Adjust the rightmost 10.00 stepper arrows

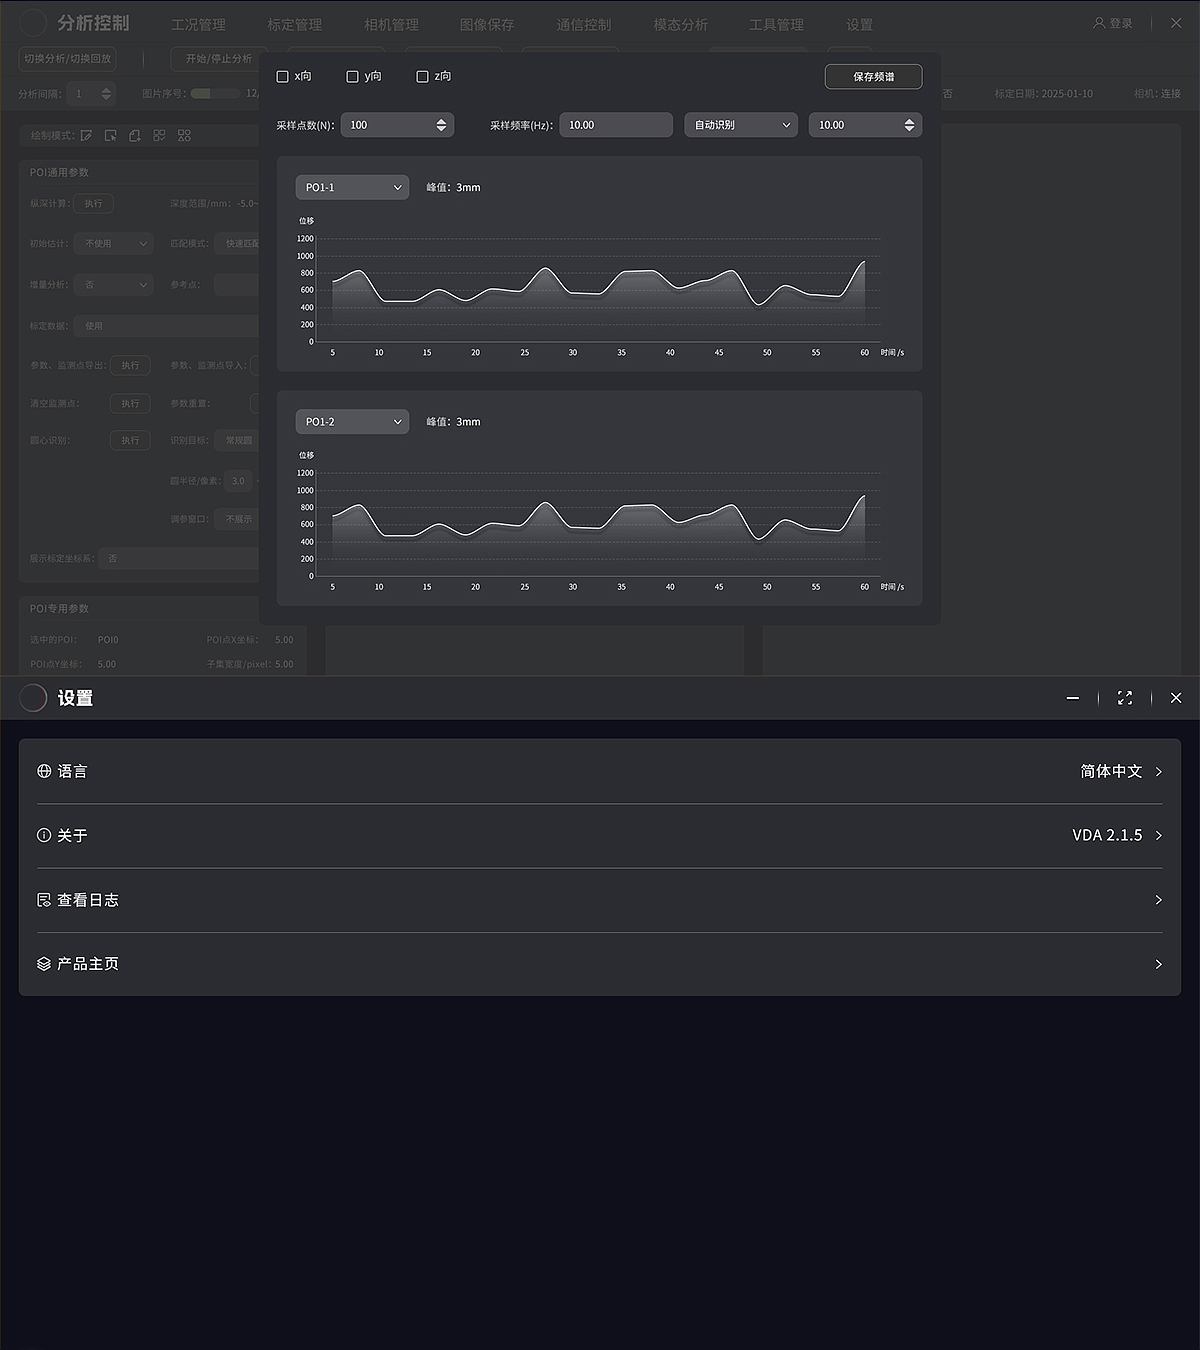coord(909,125)
